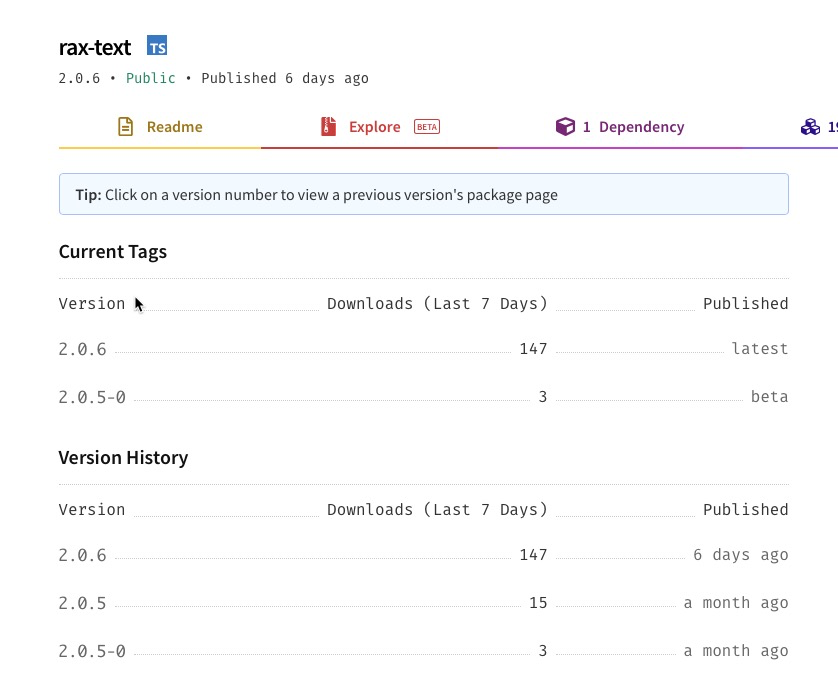
Task: Click the 2.0.6 version text in header
Action: tap(79, 78)
